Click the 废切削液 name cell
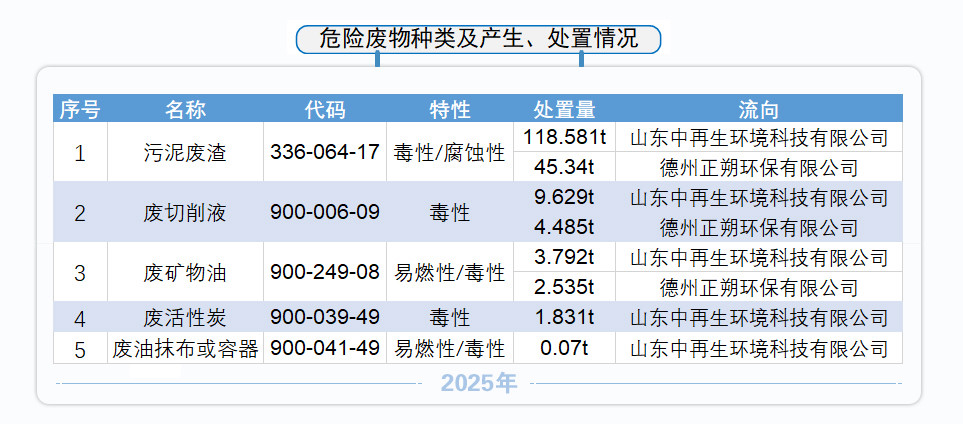 coord(185,212)
